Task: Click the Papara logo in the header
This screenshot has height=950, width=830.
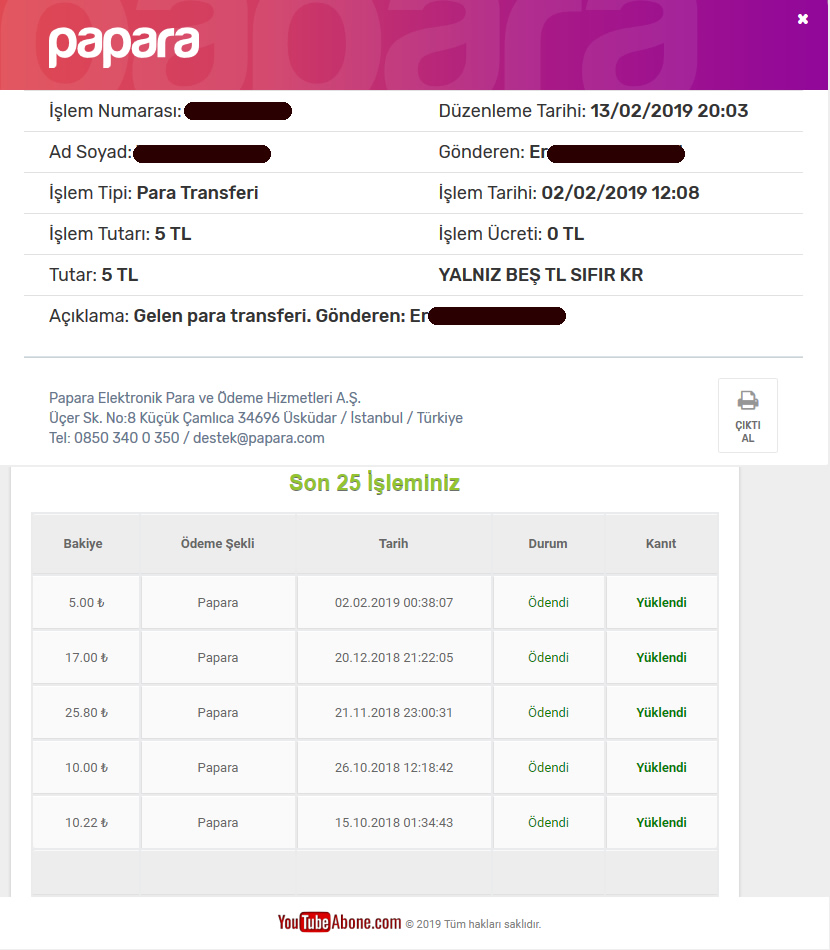Action: point(124,46)
